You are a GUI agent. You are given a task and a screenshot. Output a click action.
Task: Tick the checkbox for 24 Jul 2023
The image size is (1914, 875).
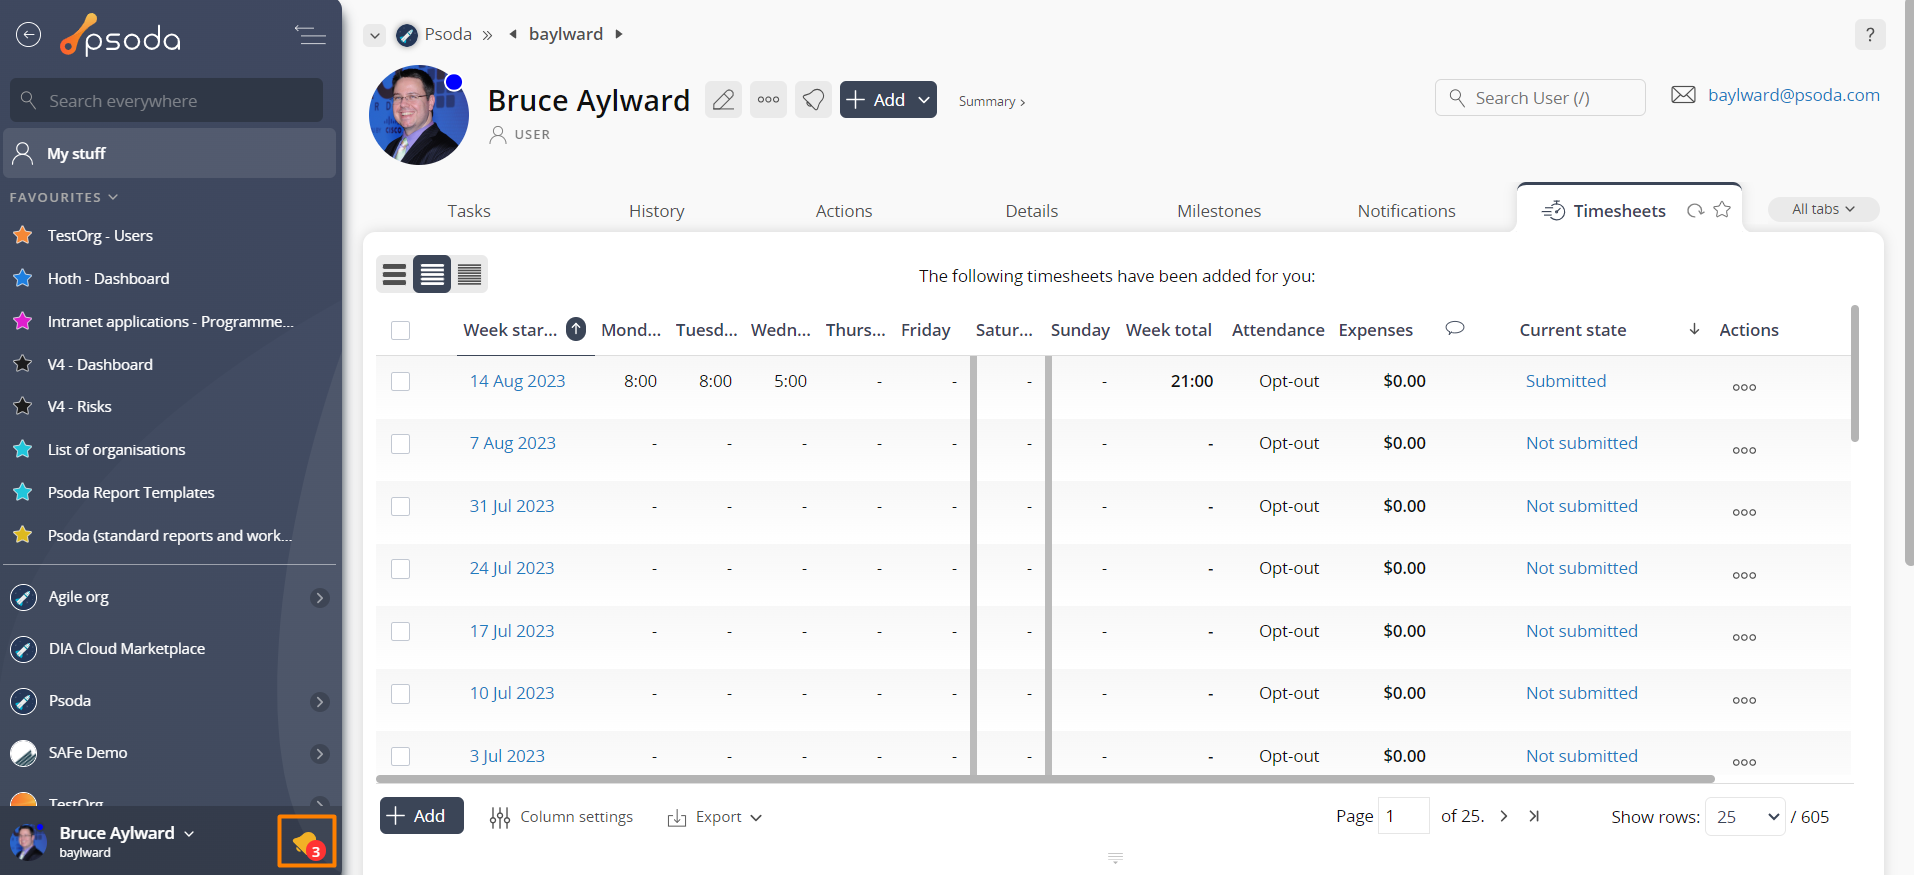point(400,569)
